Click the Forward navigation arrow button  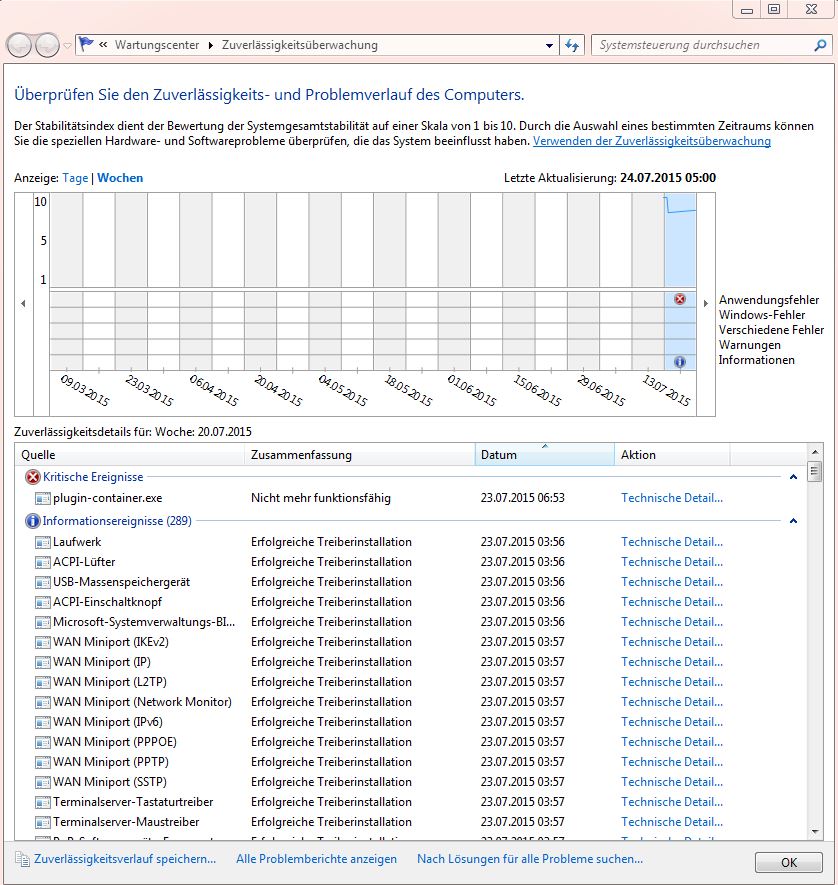pyautogui.click(x=47, y=45)
